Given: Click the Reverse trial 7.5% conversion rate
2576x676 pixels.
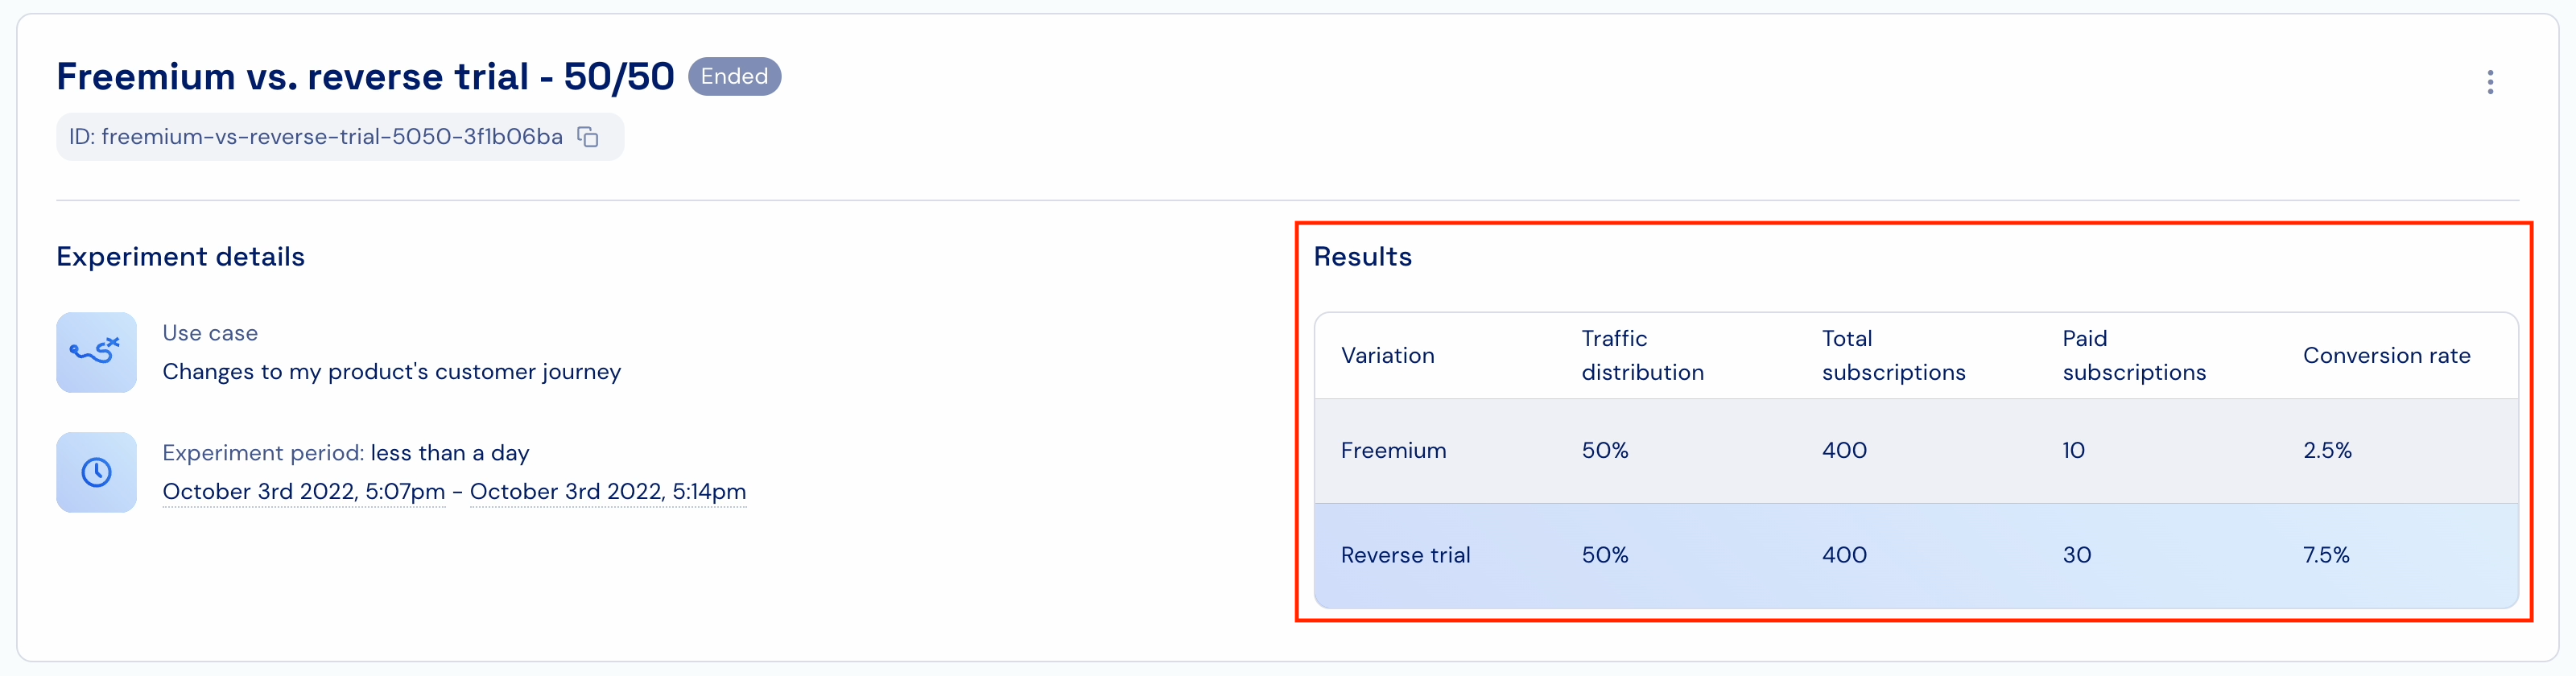Looking at the screenshot, I should click(x=2326, y=555).
